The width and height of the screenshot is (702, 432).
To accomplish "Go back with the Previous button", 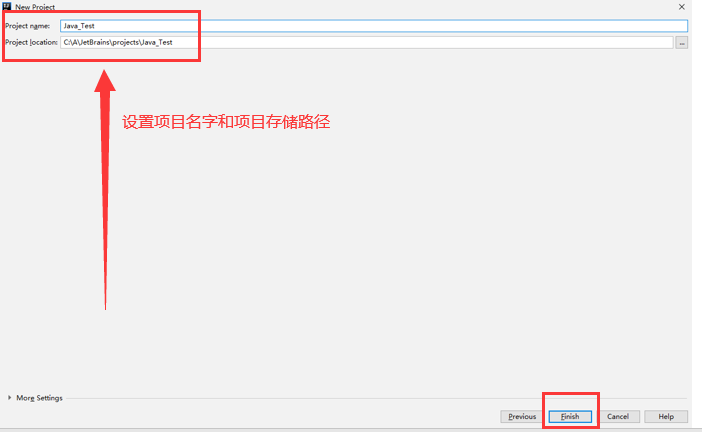I will pos(522,416).
